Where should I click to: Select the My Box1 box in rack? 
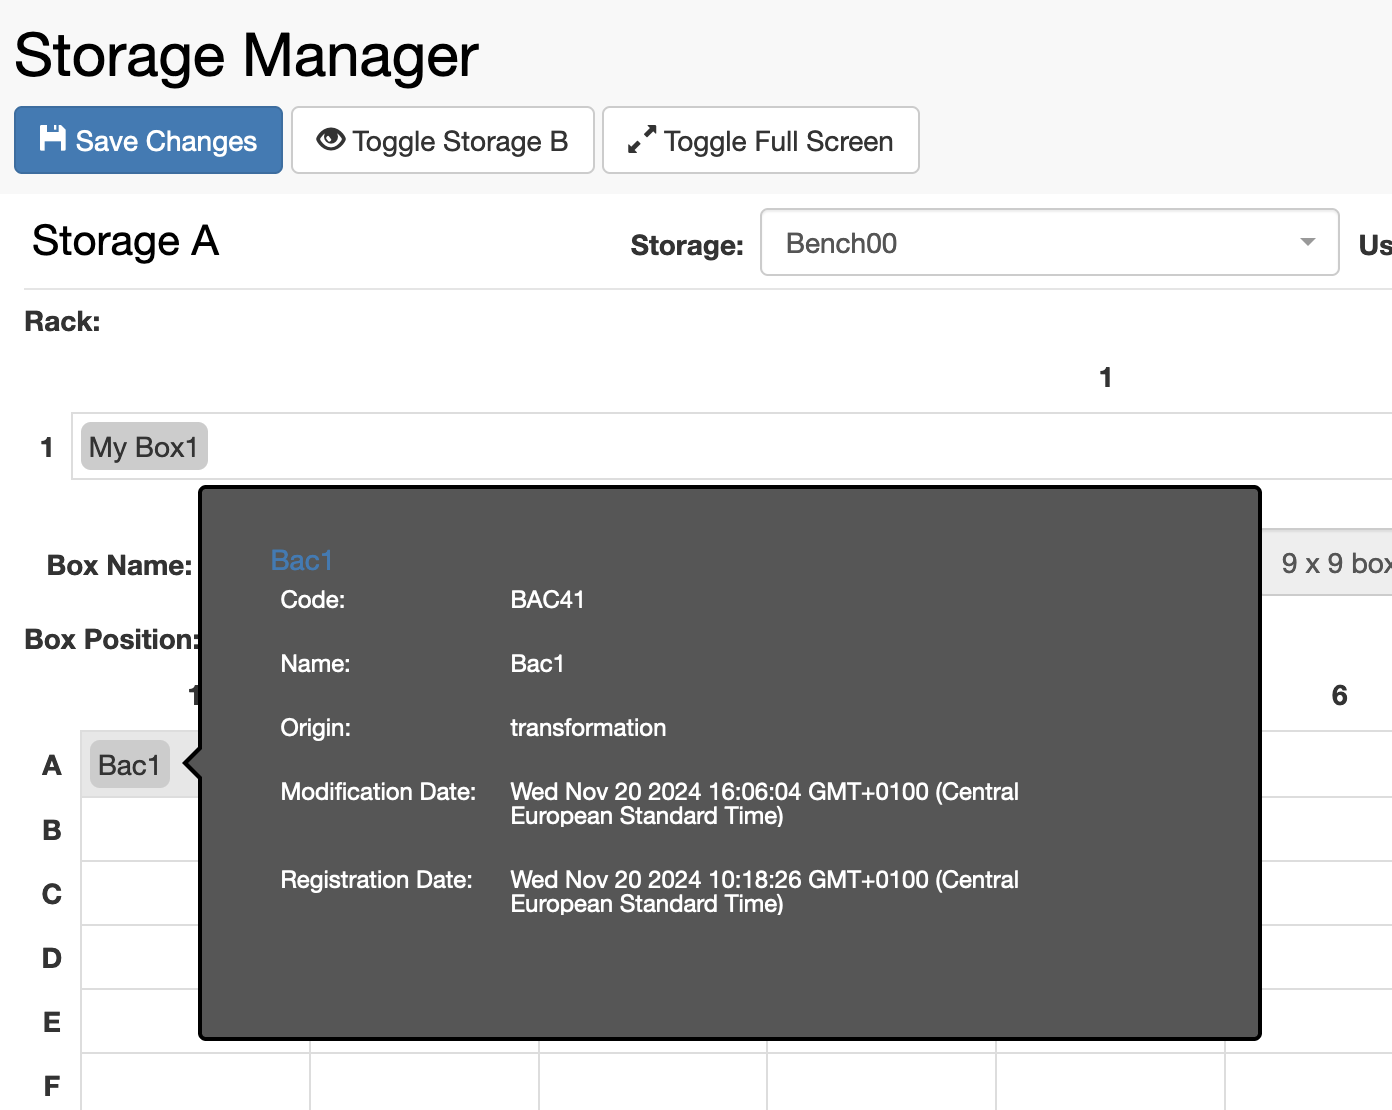144,446
